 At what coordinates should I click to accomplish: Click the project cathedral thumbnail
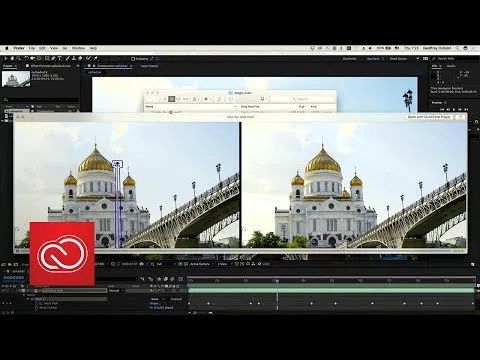[x=16, y=79]
